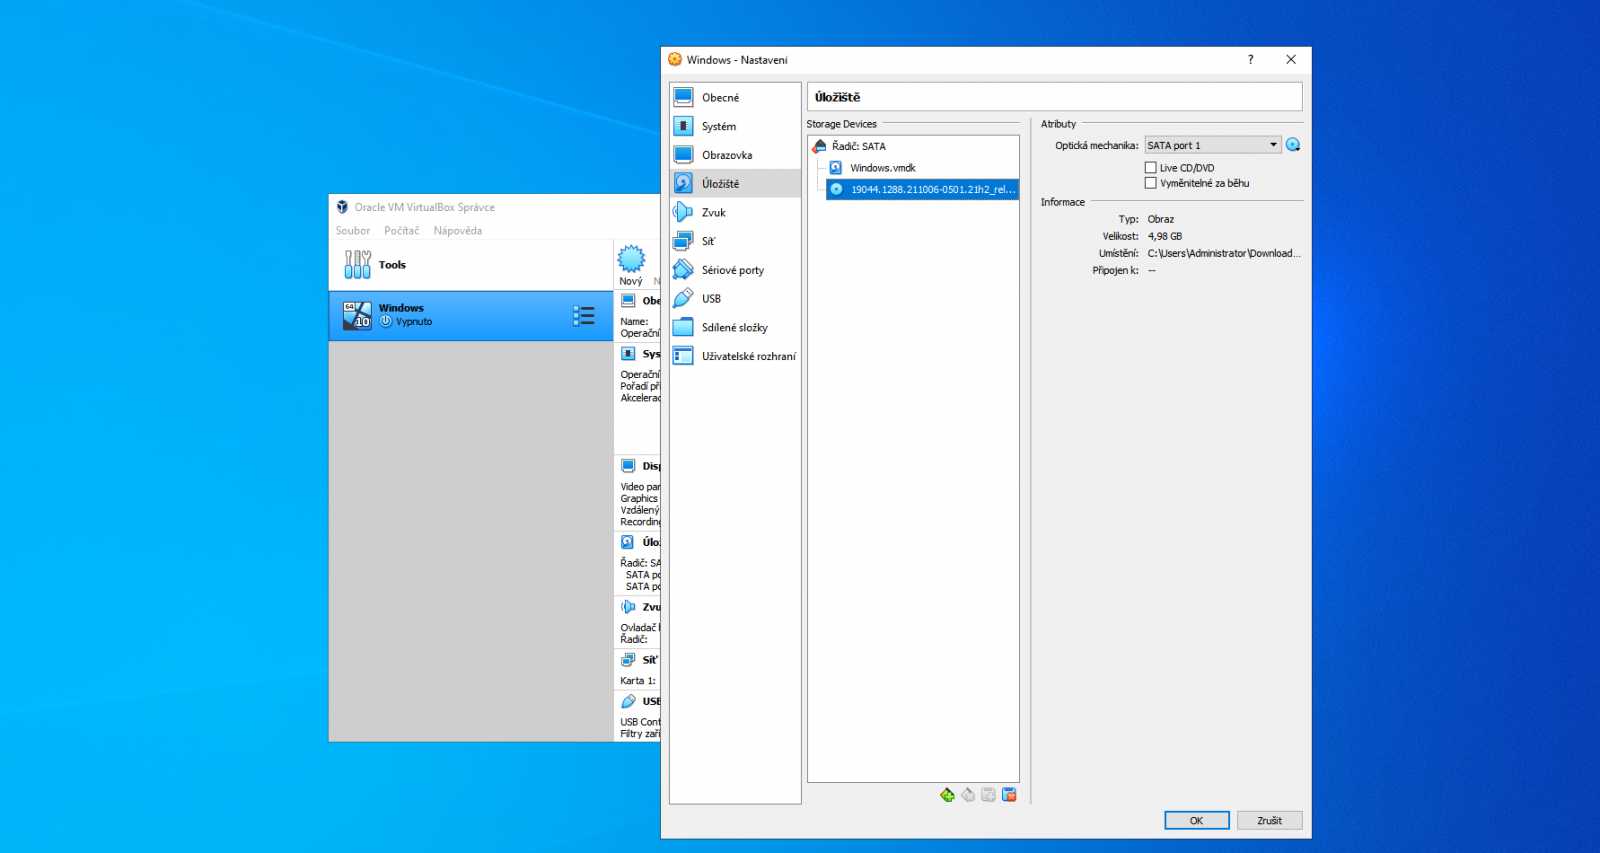Screen dimensions: 1600x853
Task: Click the greyed remove controller icon
Action: (x=968, y=795)
